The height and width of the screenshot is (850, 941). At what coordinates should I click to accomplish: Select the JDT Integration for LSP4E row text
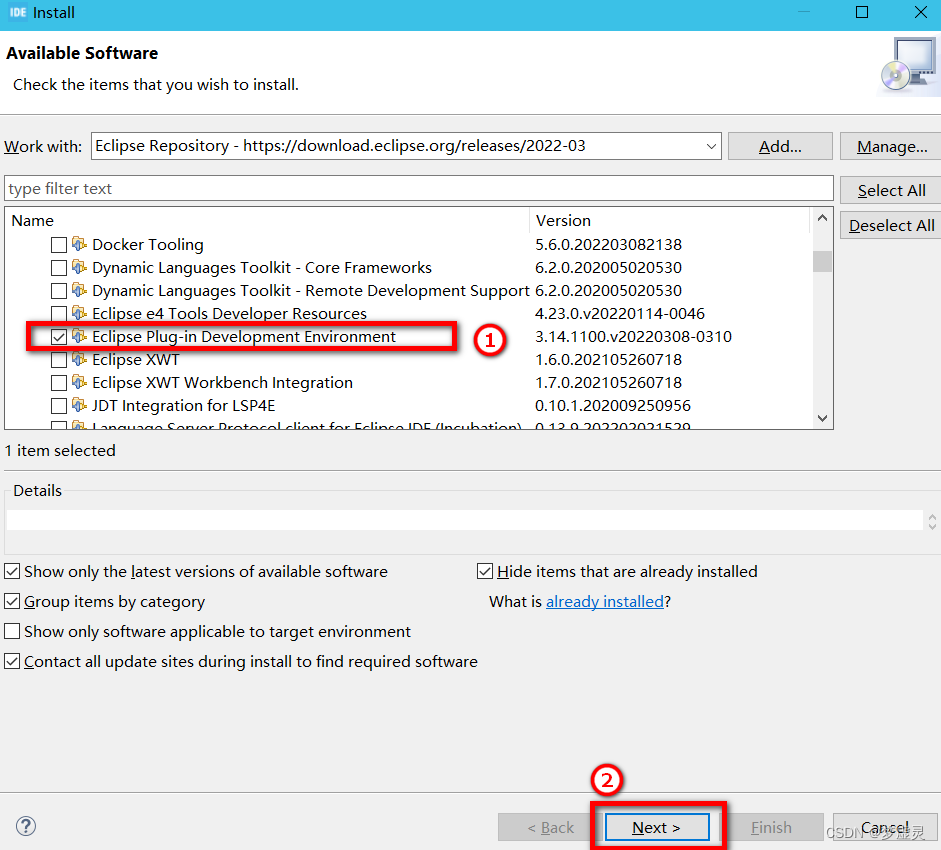183,405
